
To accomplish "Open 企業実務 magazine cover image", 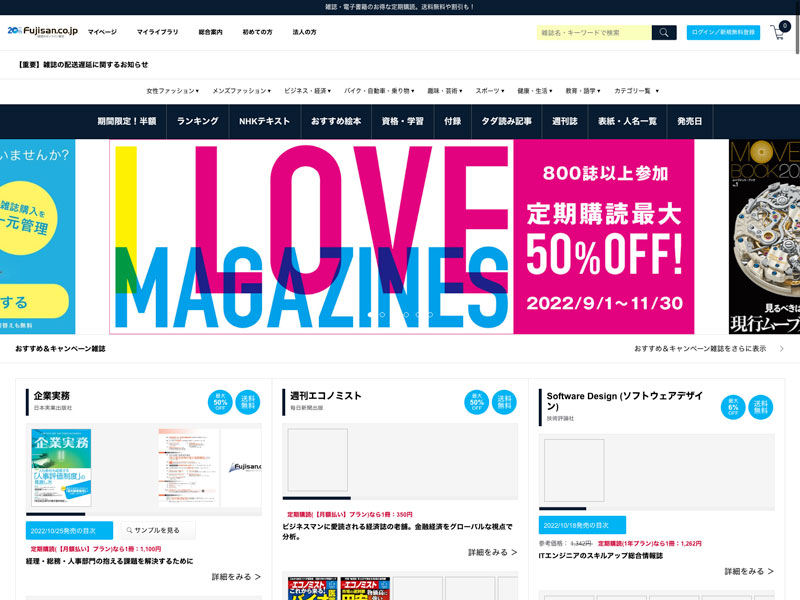I will (61, 467).
